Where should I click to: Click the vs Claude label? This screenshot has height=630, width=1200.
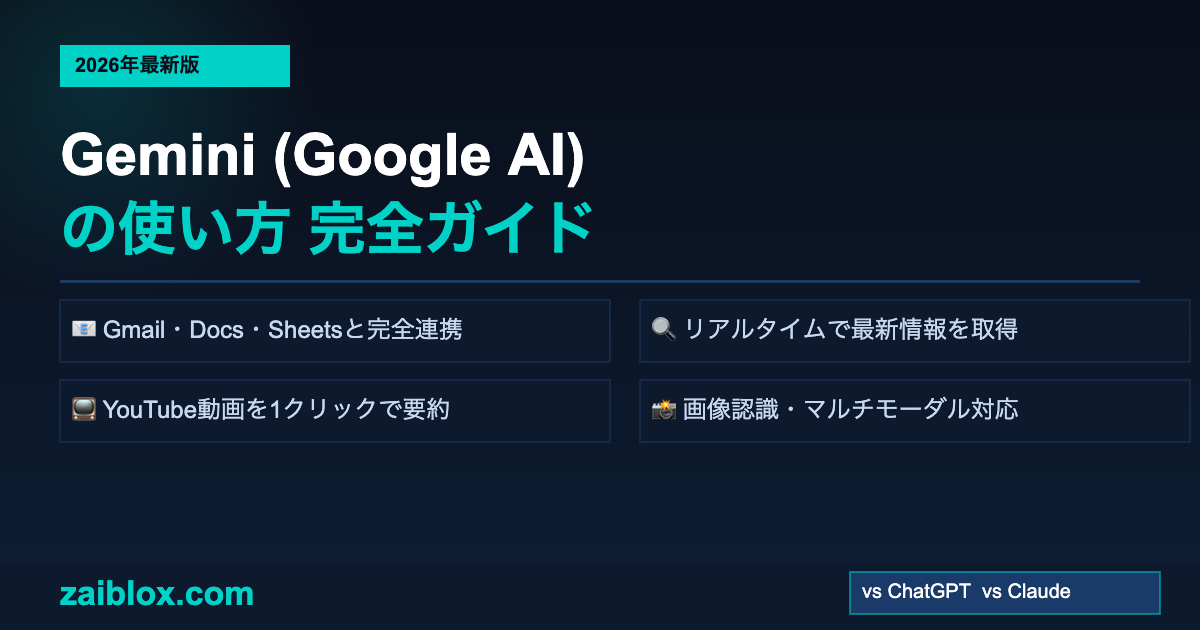(x=1026, y=592)
